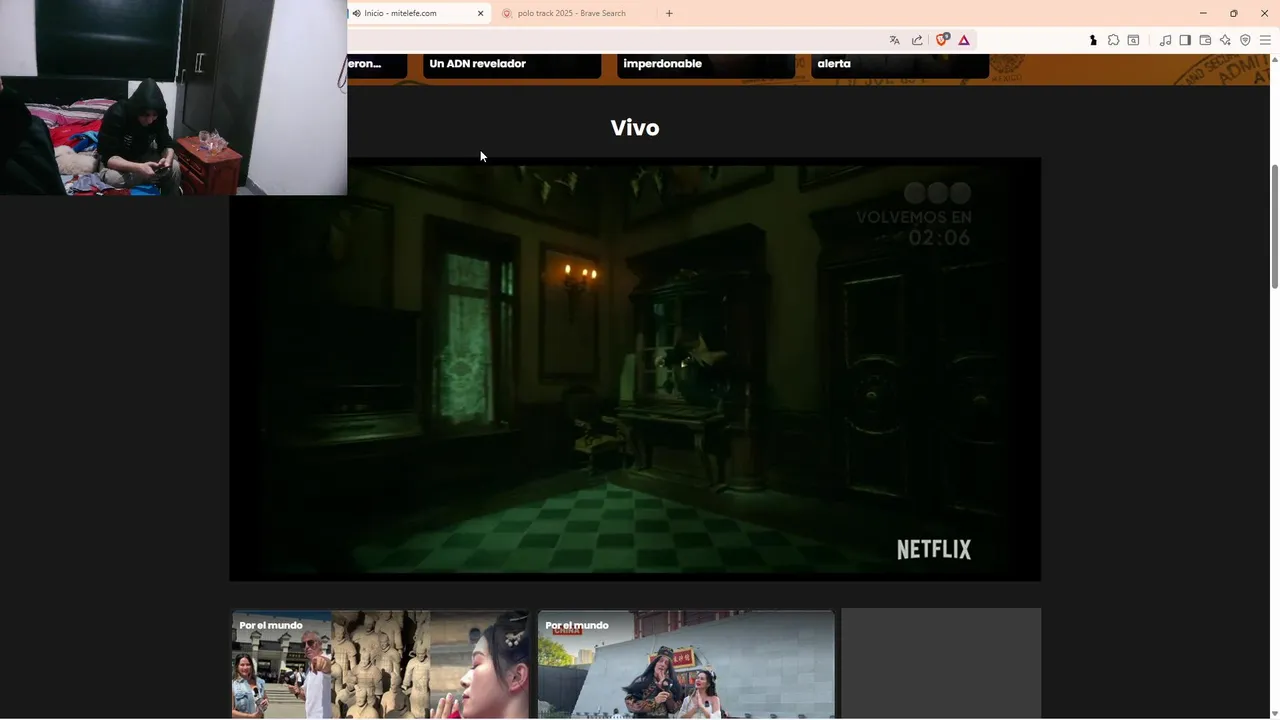Click the vertical page scrollbar thumb
Screen dimensions: 1280x720
click(1274, 227)
